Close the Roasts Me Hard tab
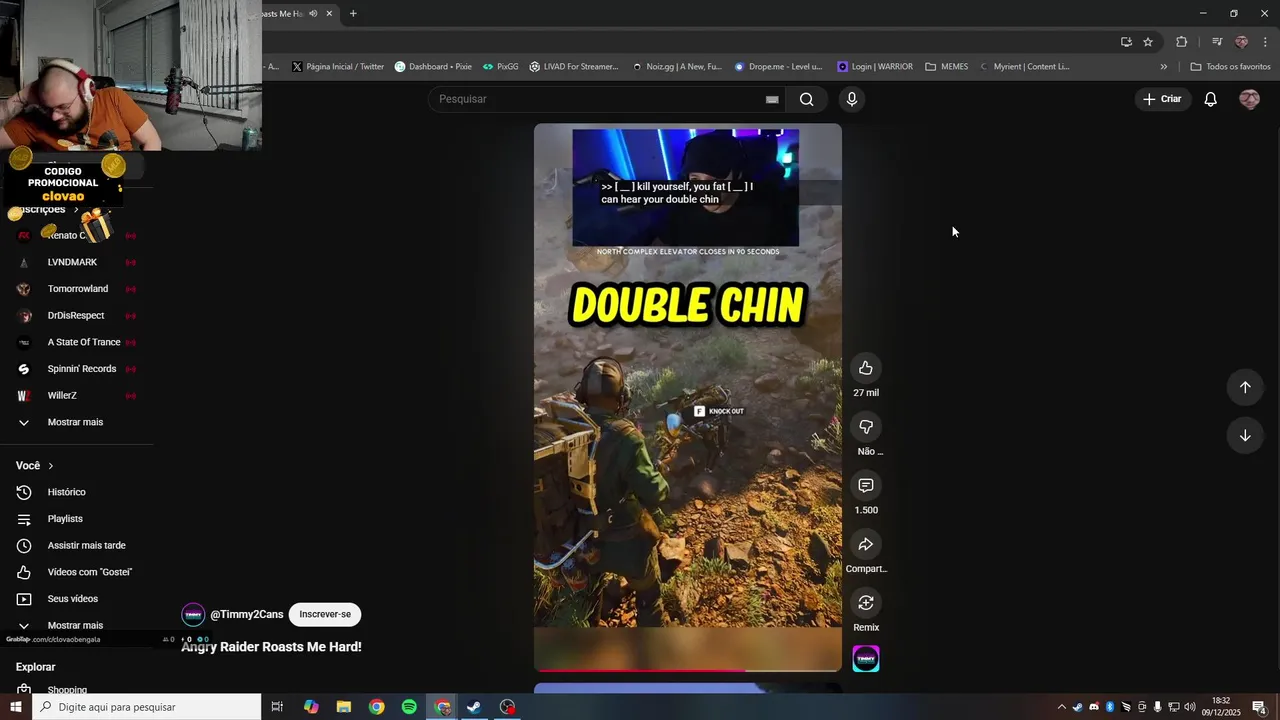Screen dimensions: 1280x720 (329, 13)
